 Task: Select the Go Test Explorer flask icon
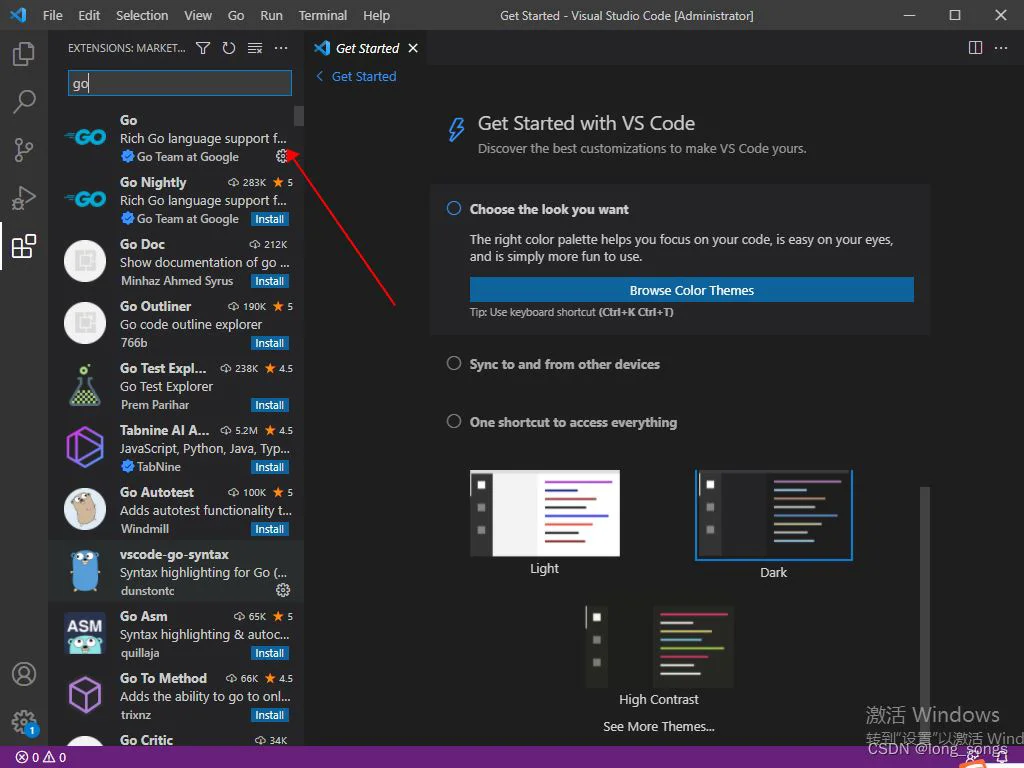pos(85,385)
